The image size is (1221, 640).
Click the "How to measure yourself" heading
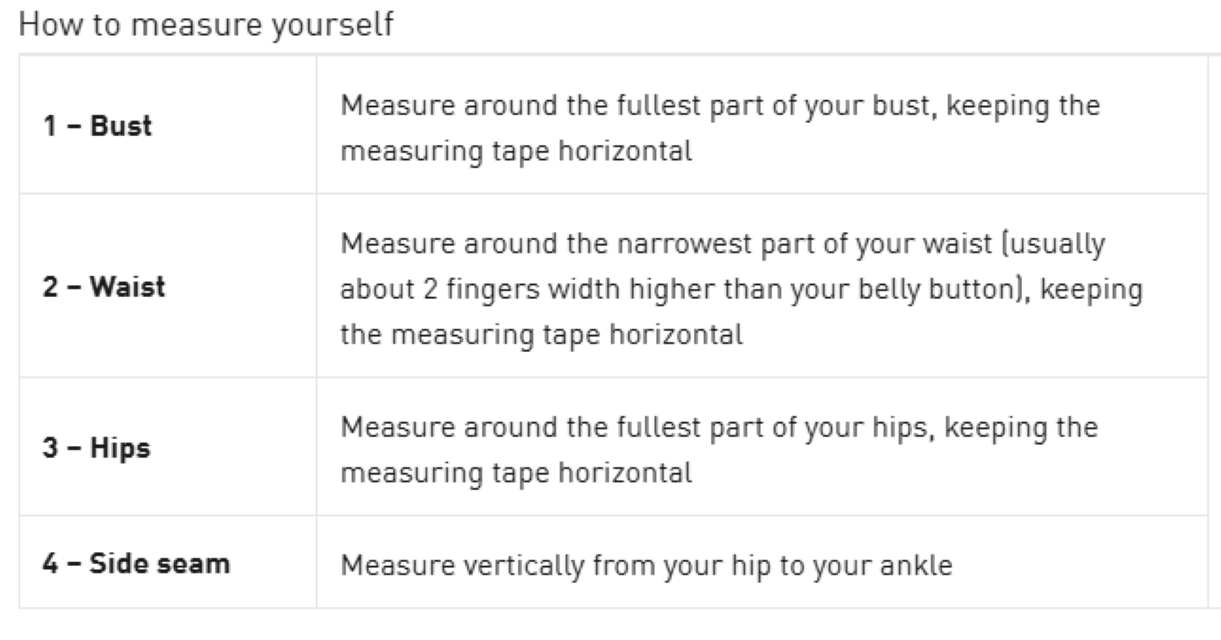tap(207, 23)
